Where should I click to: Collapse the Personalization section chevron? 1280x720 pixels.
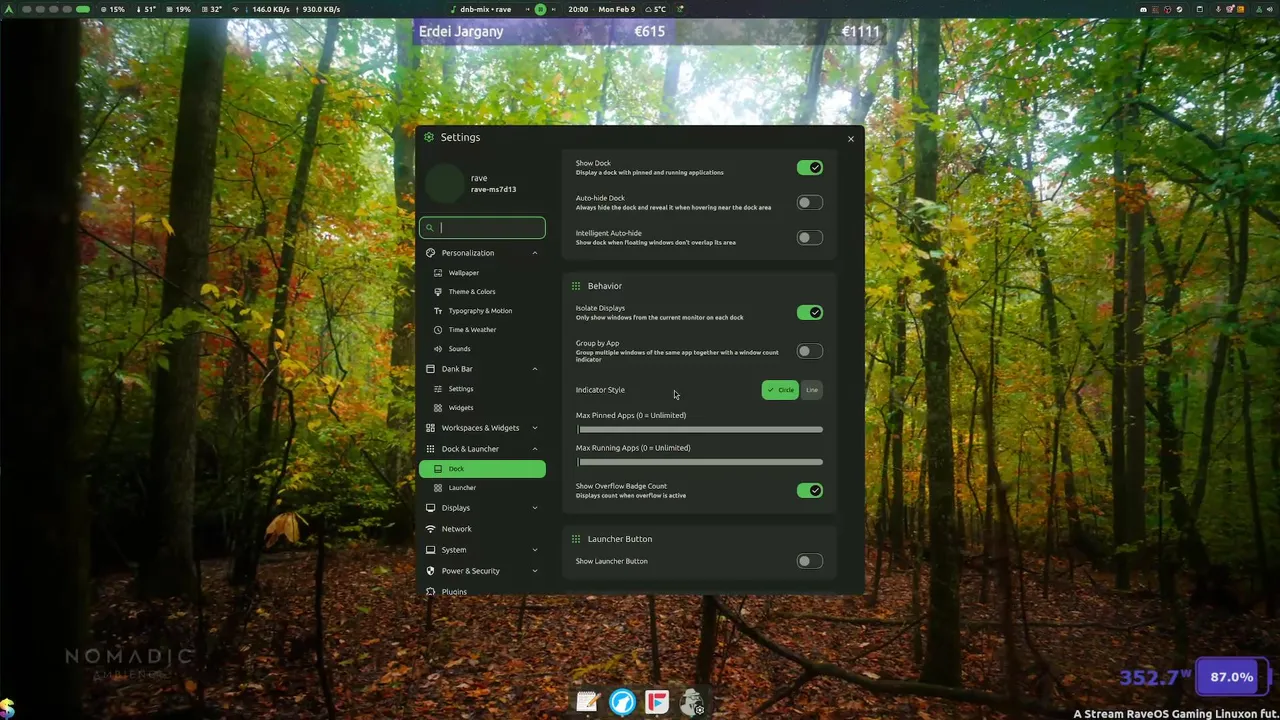tap(535, 253)
